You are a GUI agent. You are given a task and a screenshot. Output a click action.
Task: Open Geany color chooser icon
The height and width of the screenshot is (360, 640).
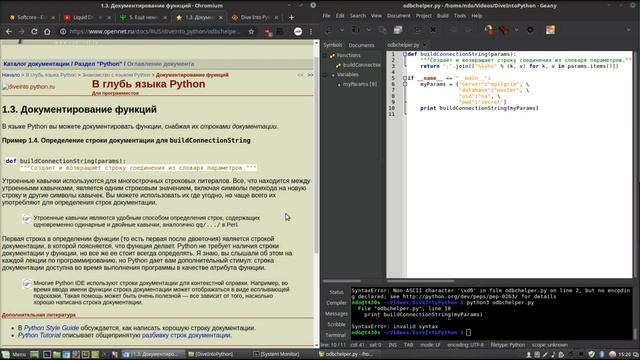[x=550, y=30]
